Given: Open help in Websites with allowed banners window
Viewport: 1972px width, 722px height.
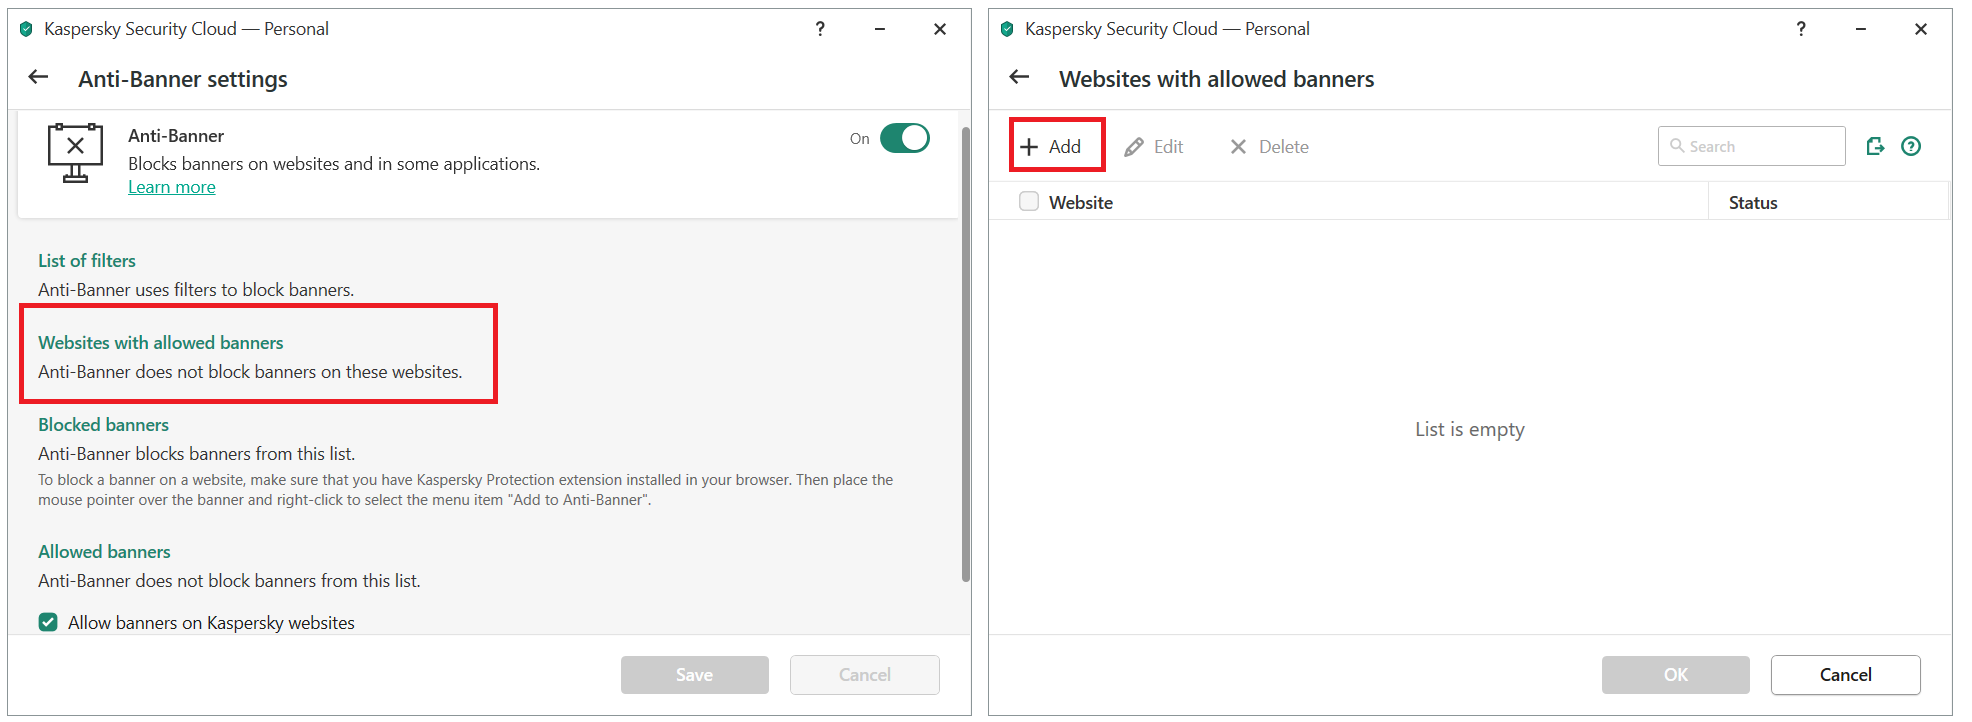Looking at the screenshot, I should 1801,29.
